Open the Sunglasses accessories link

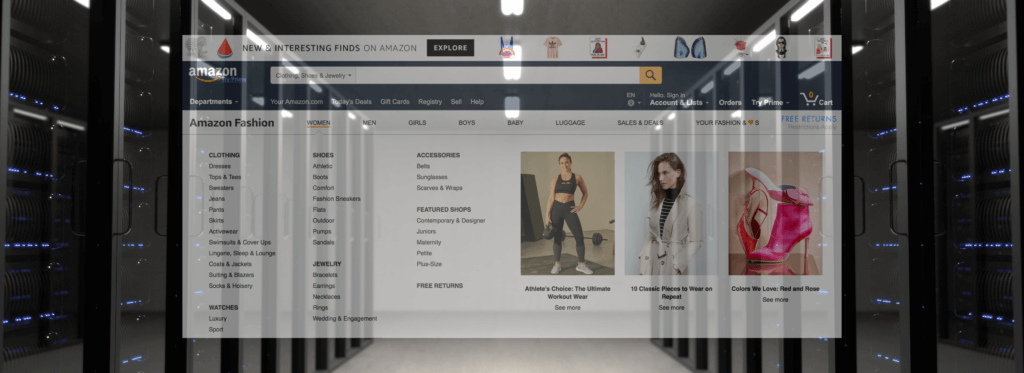pyautogui.click(x=432, y=177)
